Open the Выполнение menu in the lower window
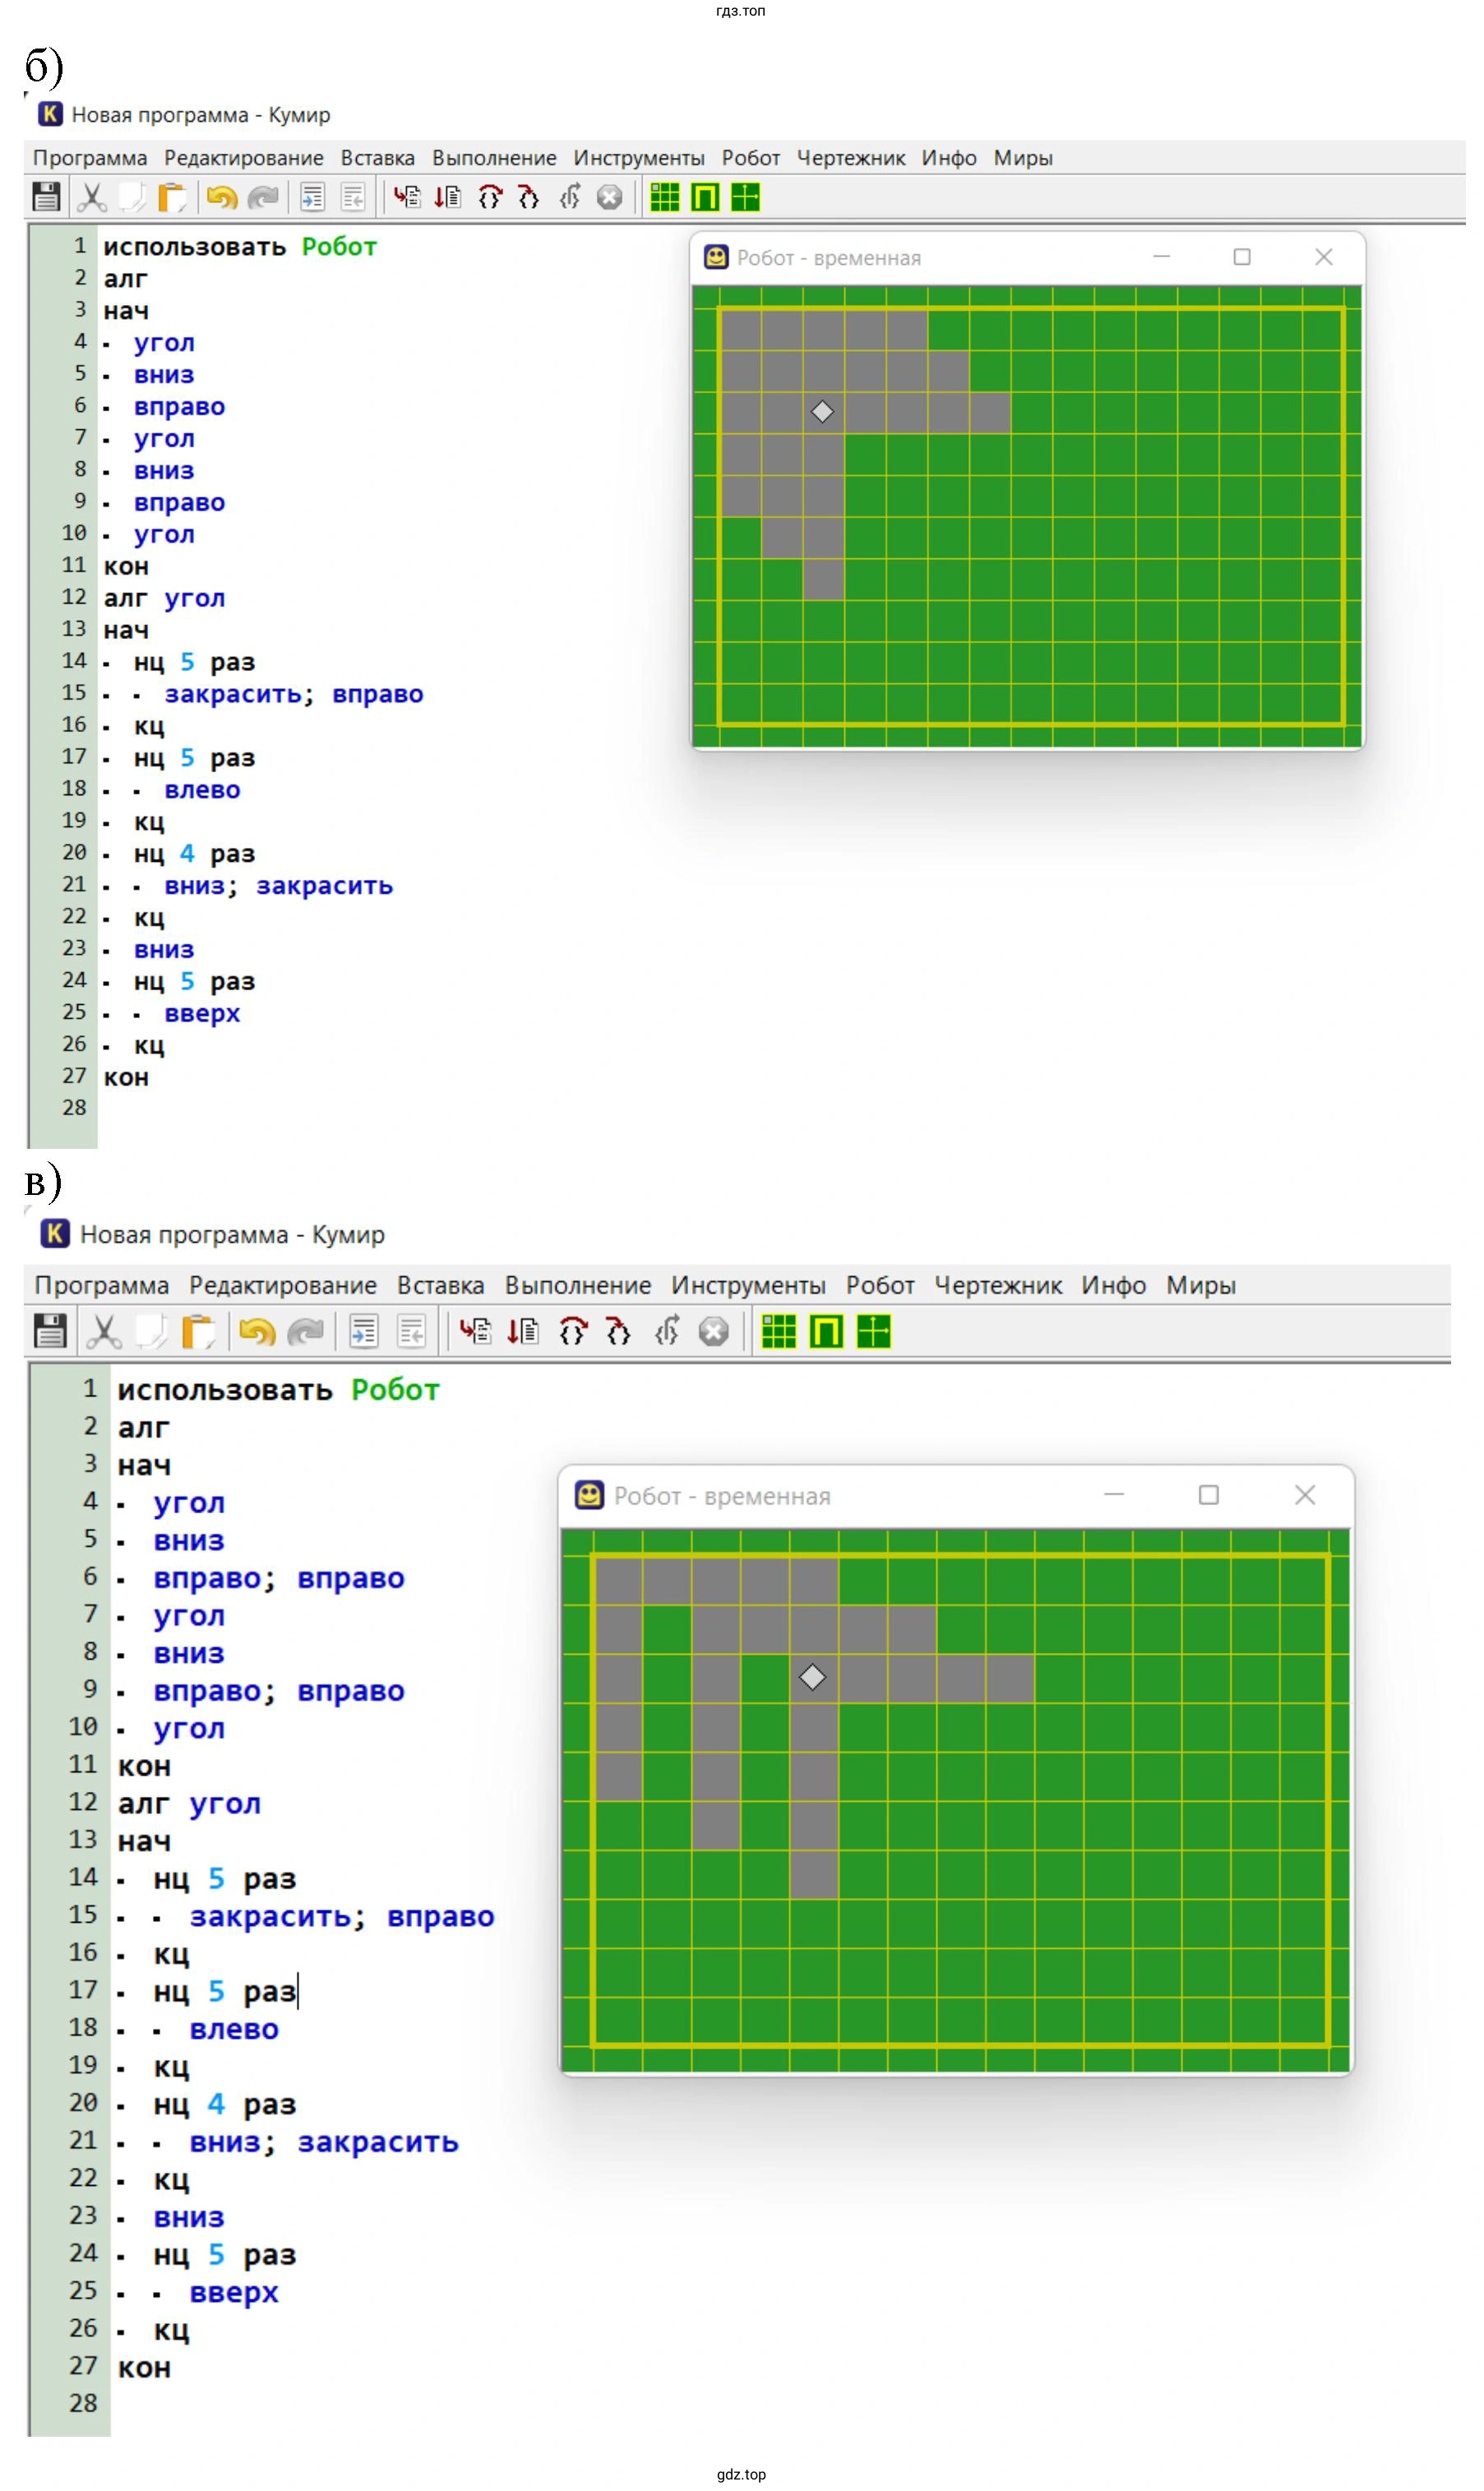This screenshot has width=1484, height=2491. [577, 1285]
